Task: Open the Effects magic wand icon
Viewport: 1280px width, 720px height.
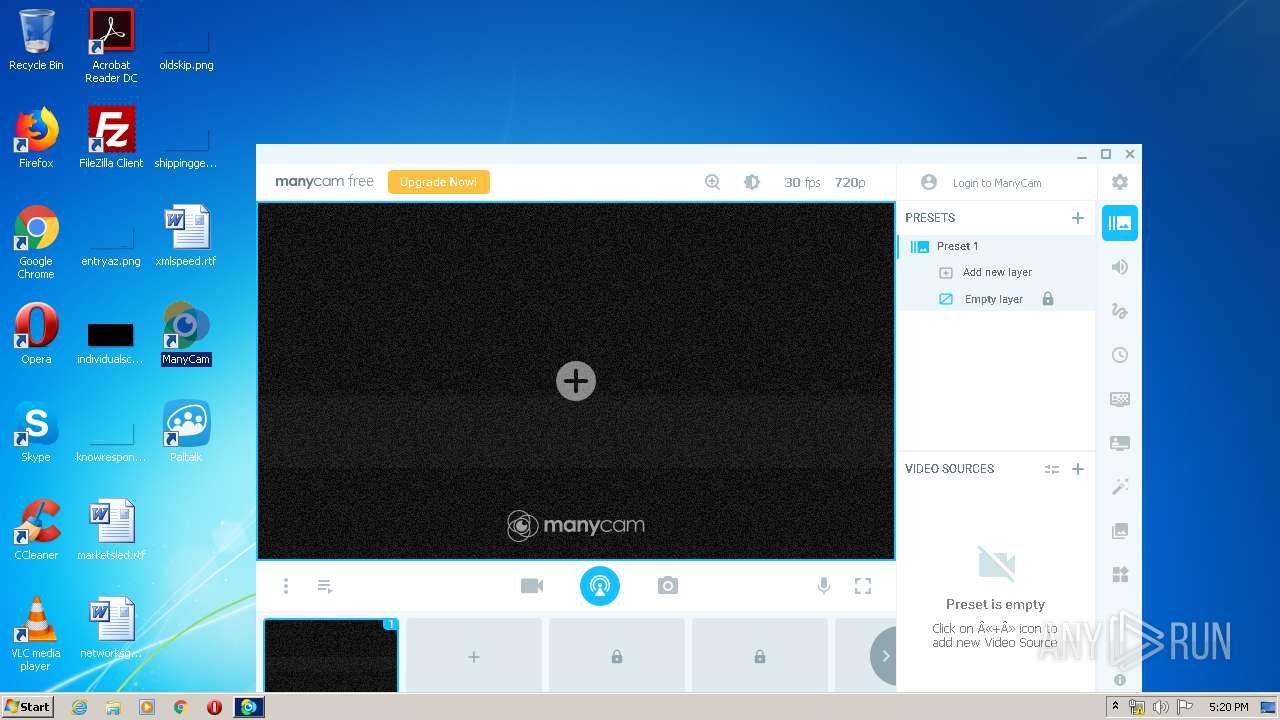Action: 1120,487
